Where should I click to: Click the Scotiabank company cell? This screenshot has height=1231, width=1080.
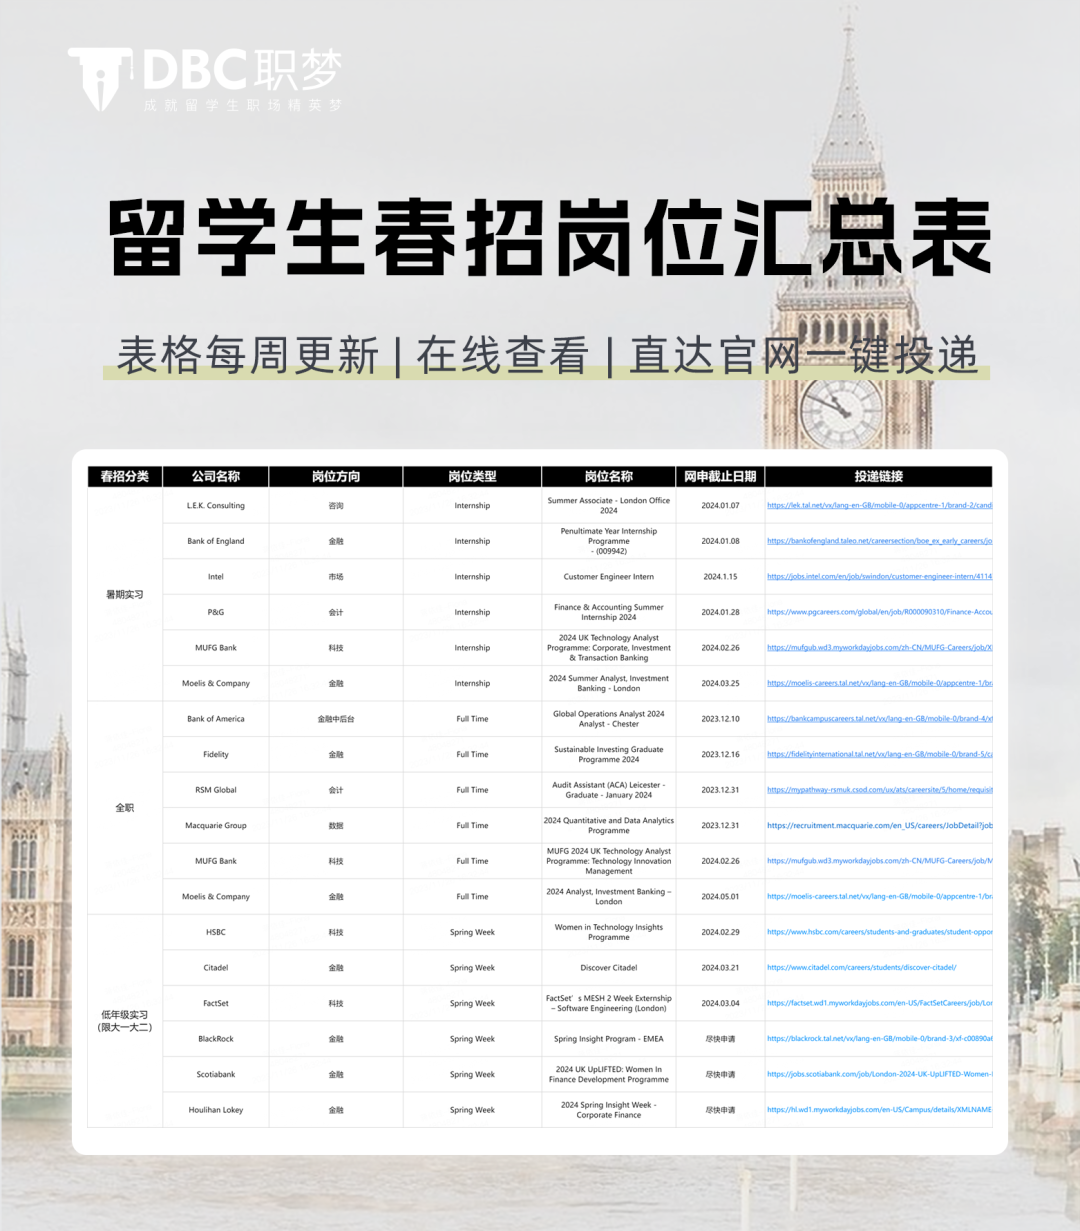(216, 1075)
